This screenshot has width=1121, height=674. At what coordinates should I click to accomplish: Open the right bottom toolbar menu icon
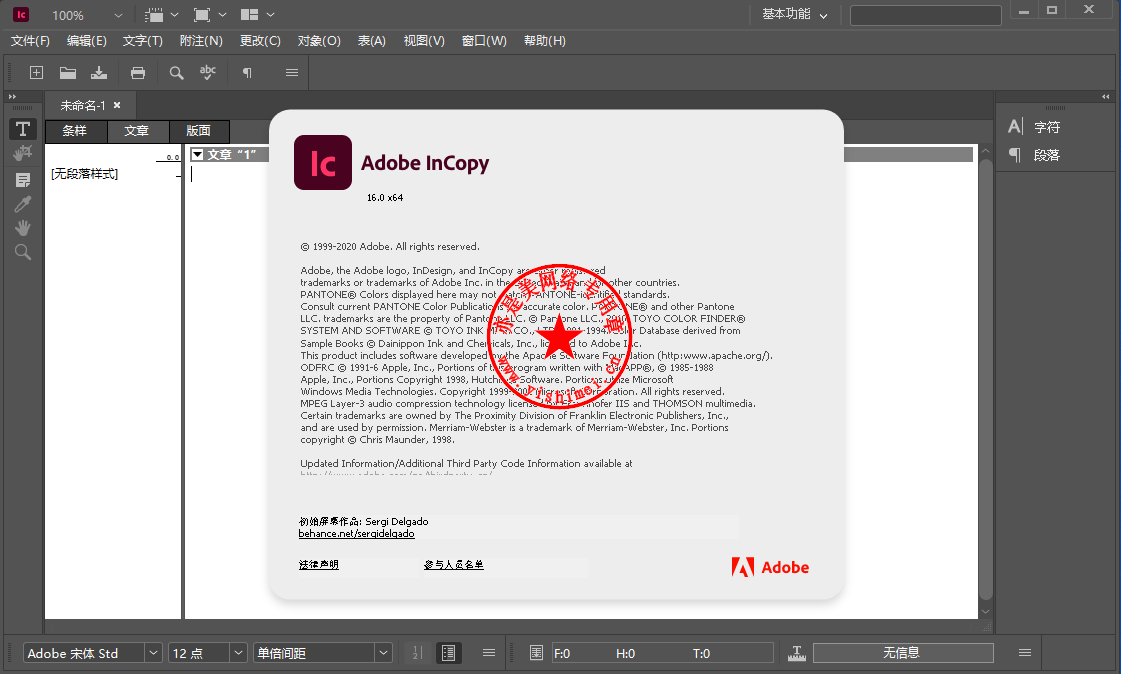point(1024,653)
